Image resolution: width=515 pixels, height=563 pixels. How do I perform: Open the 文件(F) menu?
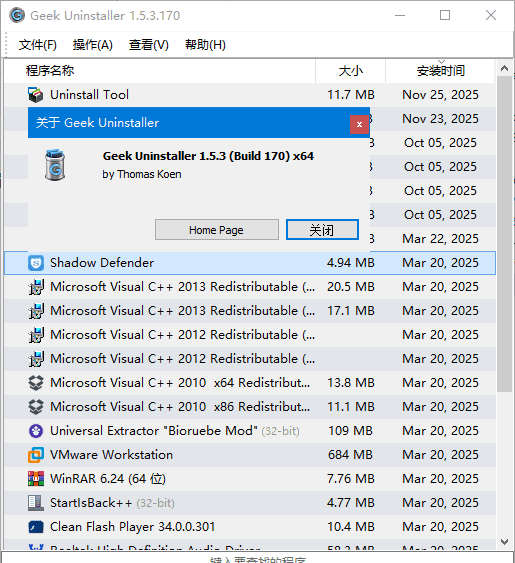(38, 45)
